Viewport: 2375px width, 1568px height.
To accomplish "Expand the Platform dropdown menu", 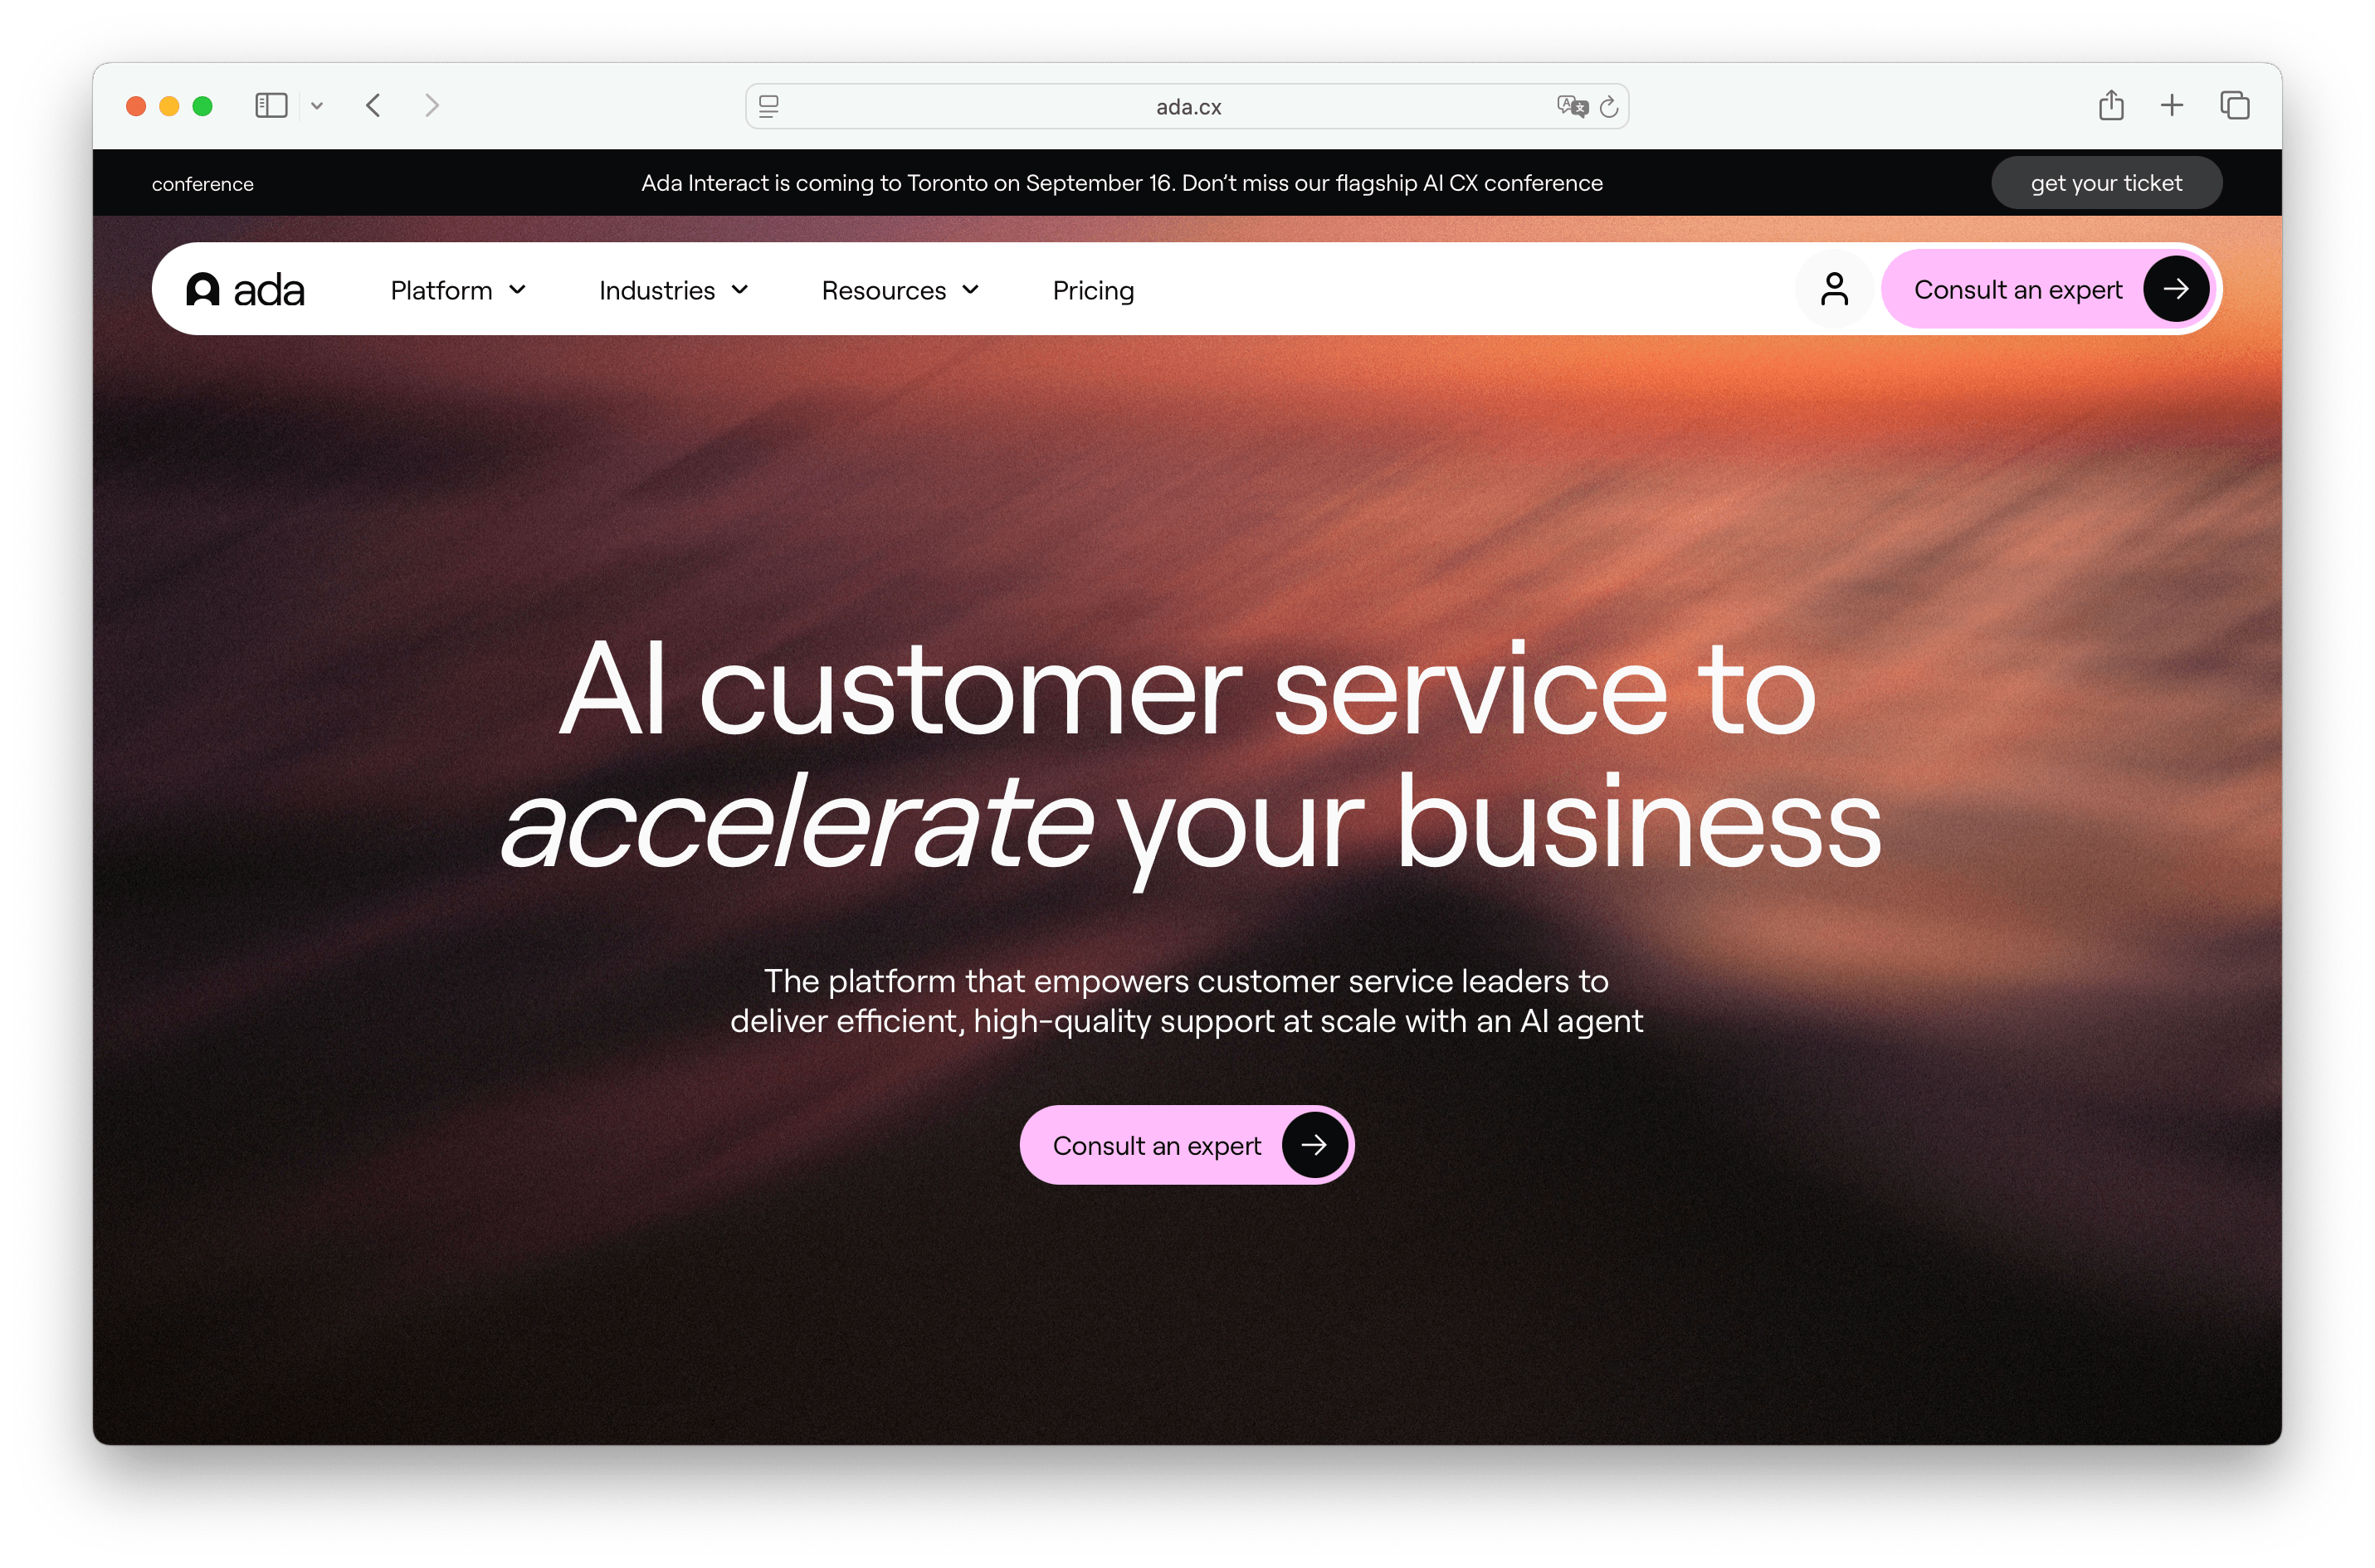I will tap(458, 290).
